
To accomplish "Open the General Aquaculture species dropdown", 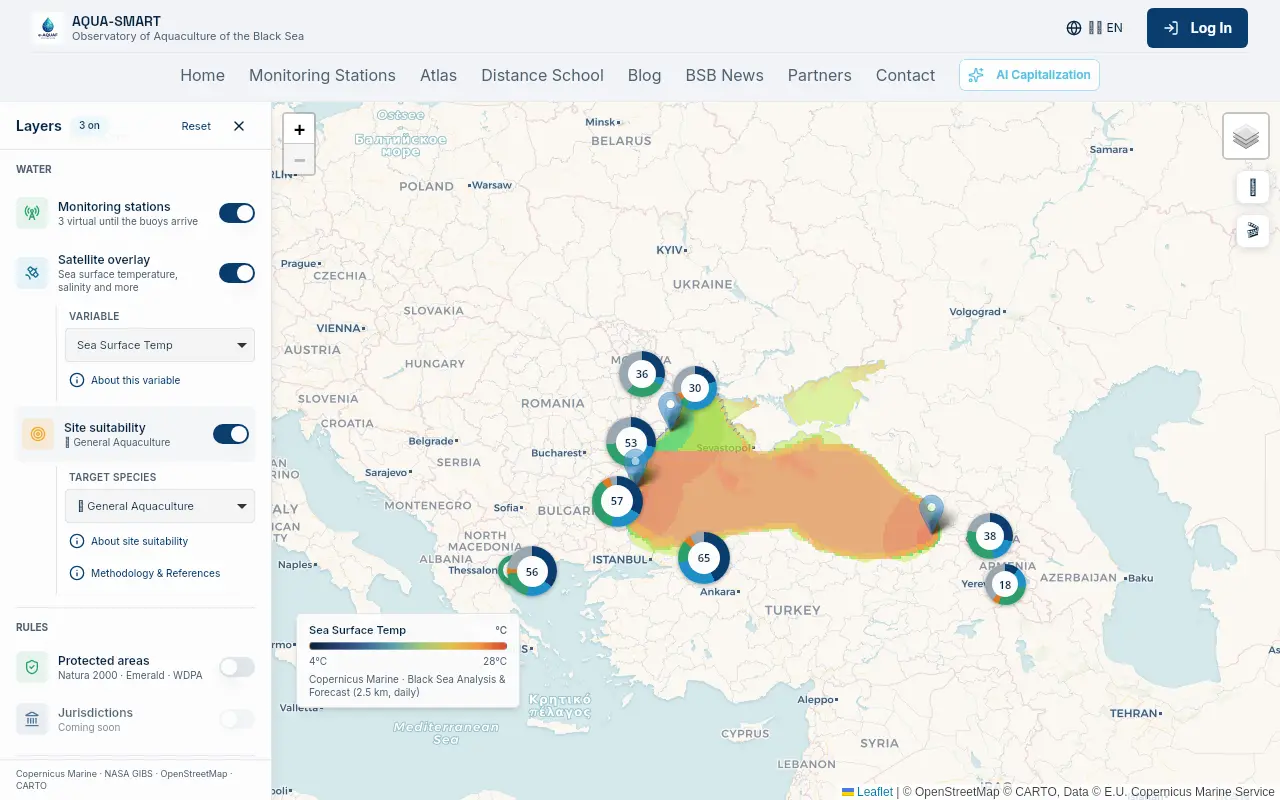I will click(161, 506).
